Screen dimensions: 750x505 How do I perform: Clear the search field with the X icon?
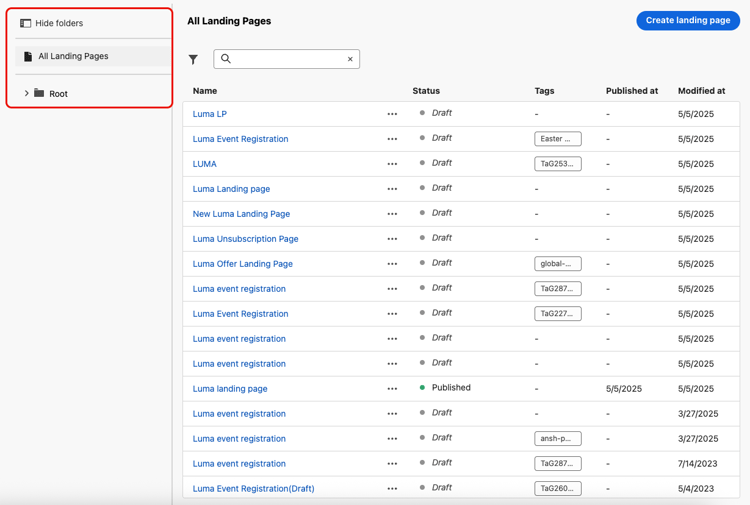pyautogui.click(x=350, y=59)
